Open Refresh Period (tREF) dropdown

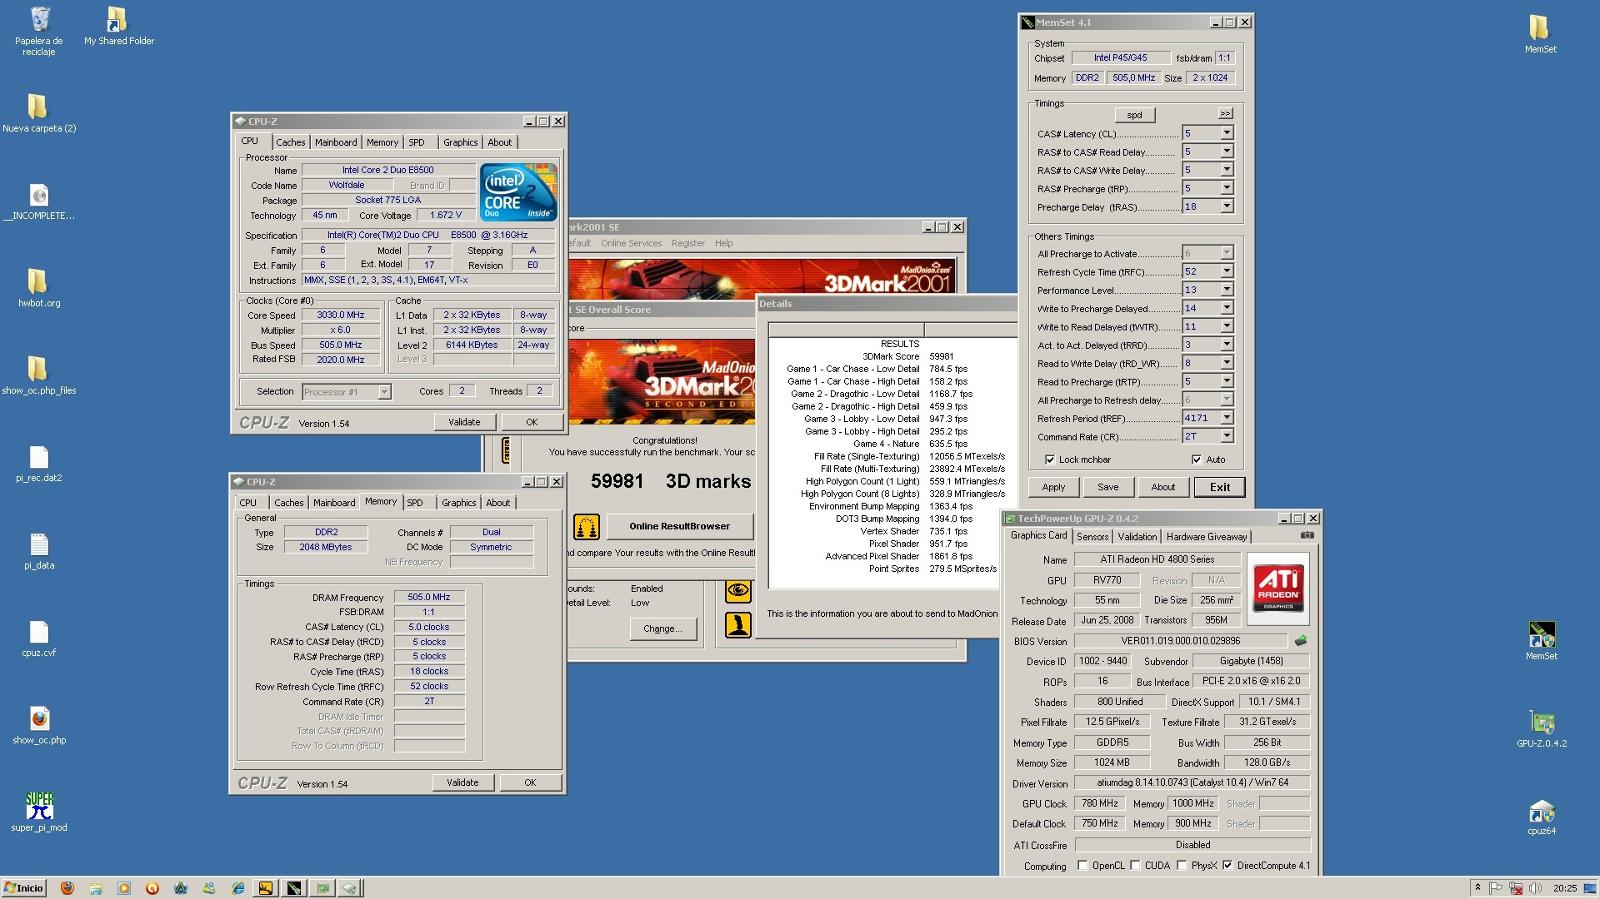coord(1226,418)
